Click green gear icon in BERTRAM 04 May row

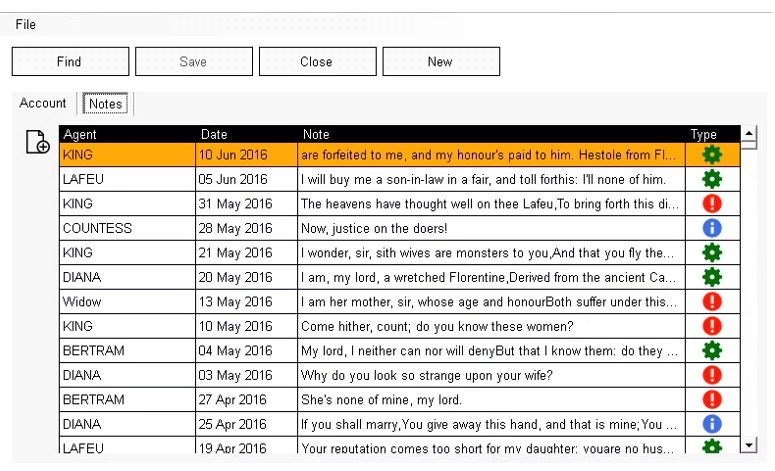tap(712, 350)
